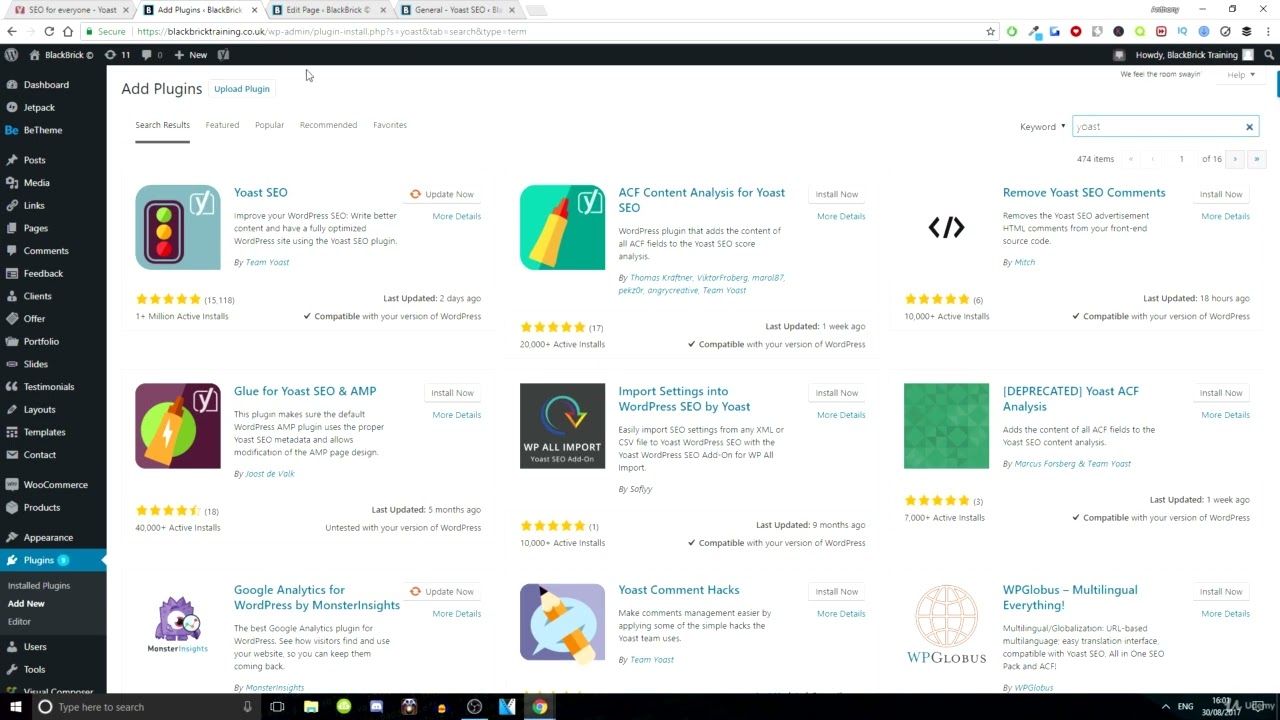Image resolution: width=1280 pixels, height=720 pixels.
Task: Open Comments sidebar item
Action: coord(46,251)
